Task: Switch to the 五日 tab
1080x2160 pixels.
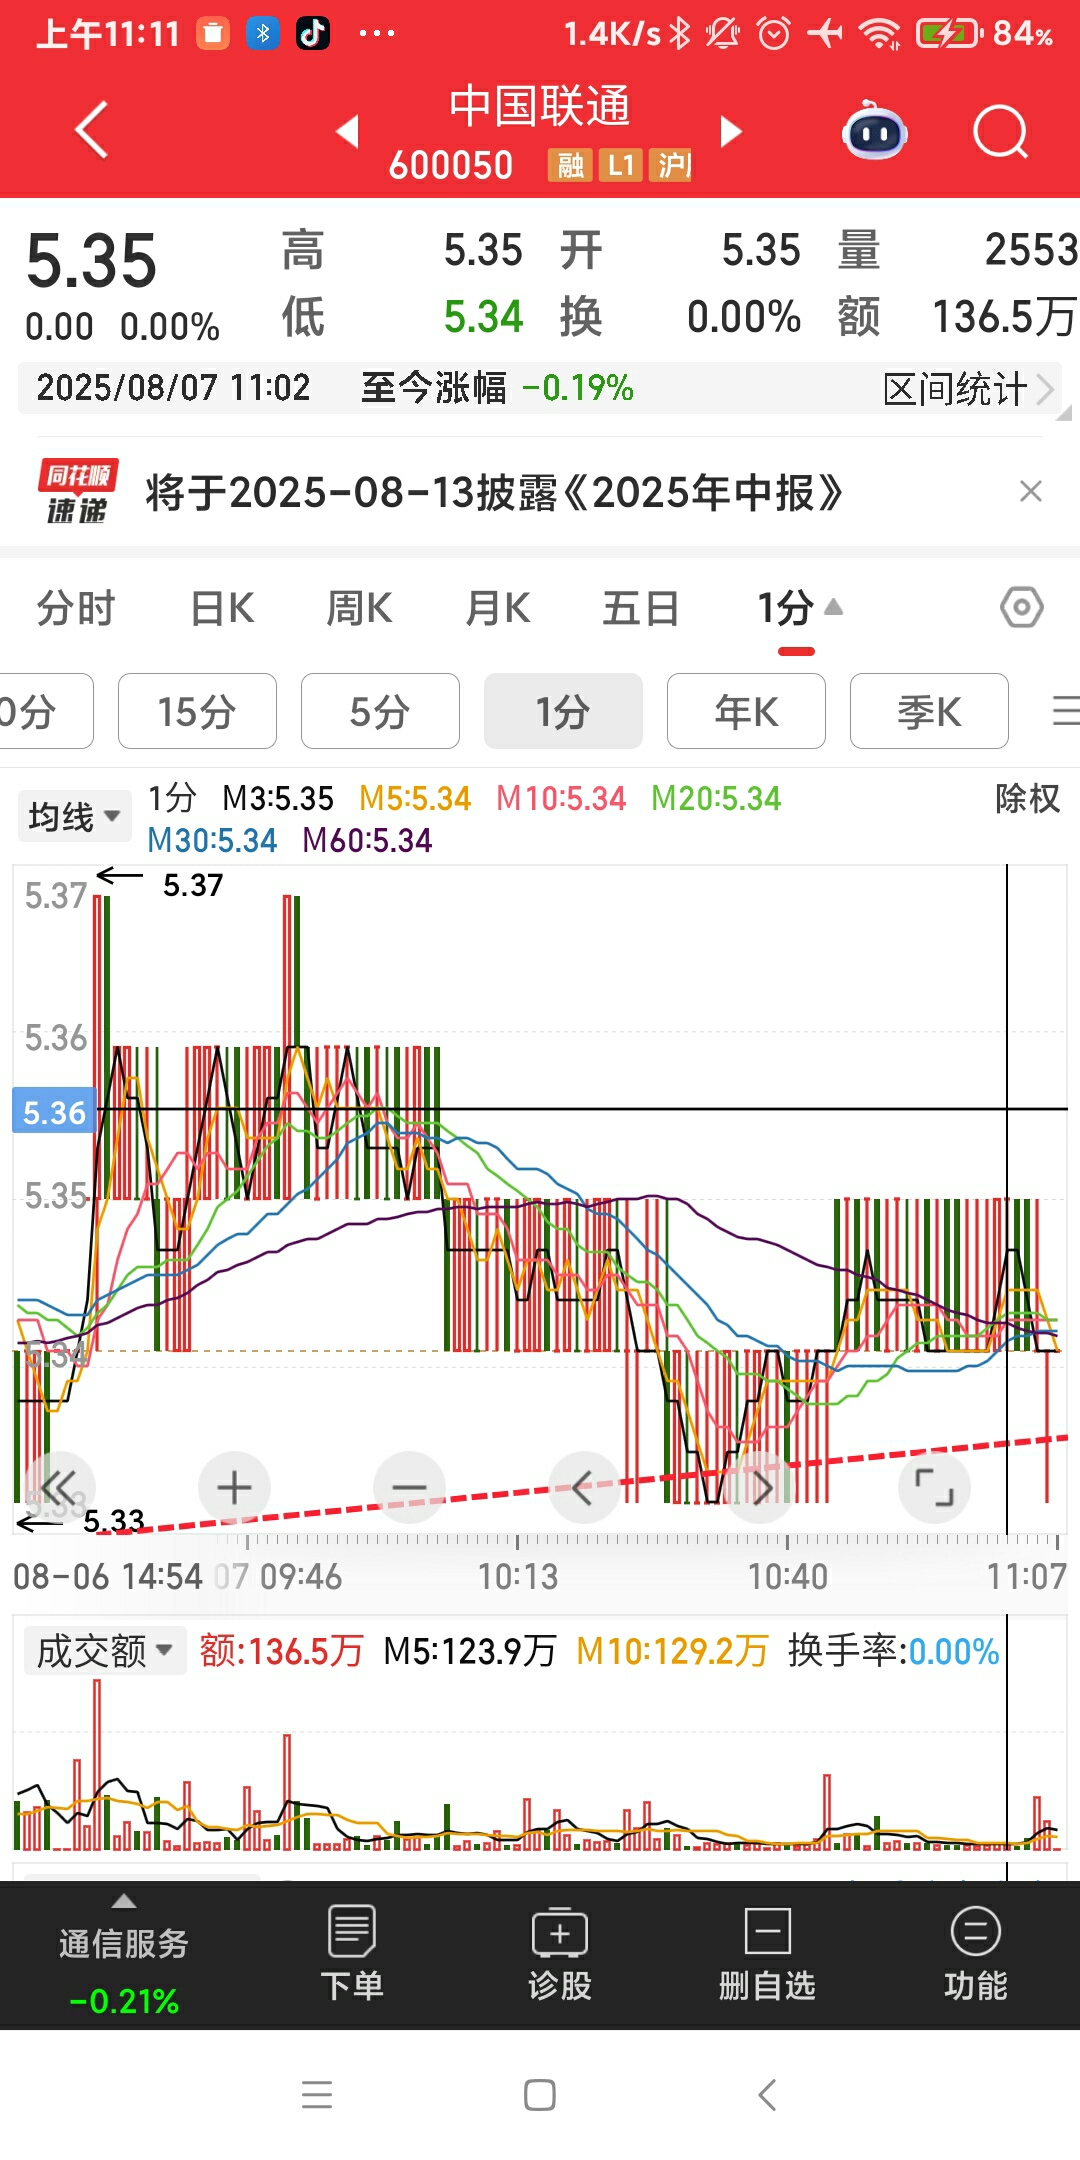Action: click(x=640, y=608)
